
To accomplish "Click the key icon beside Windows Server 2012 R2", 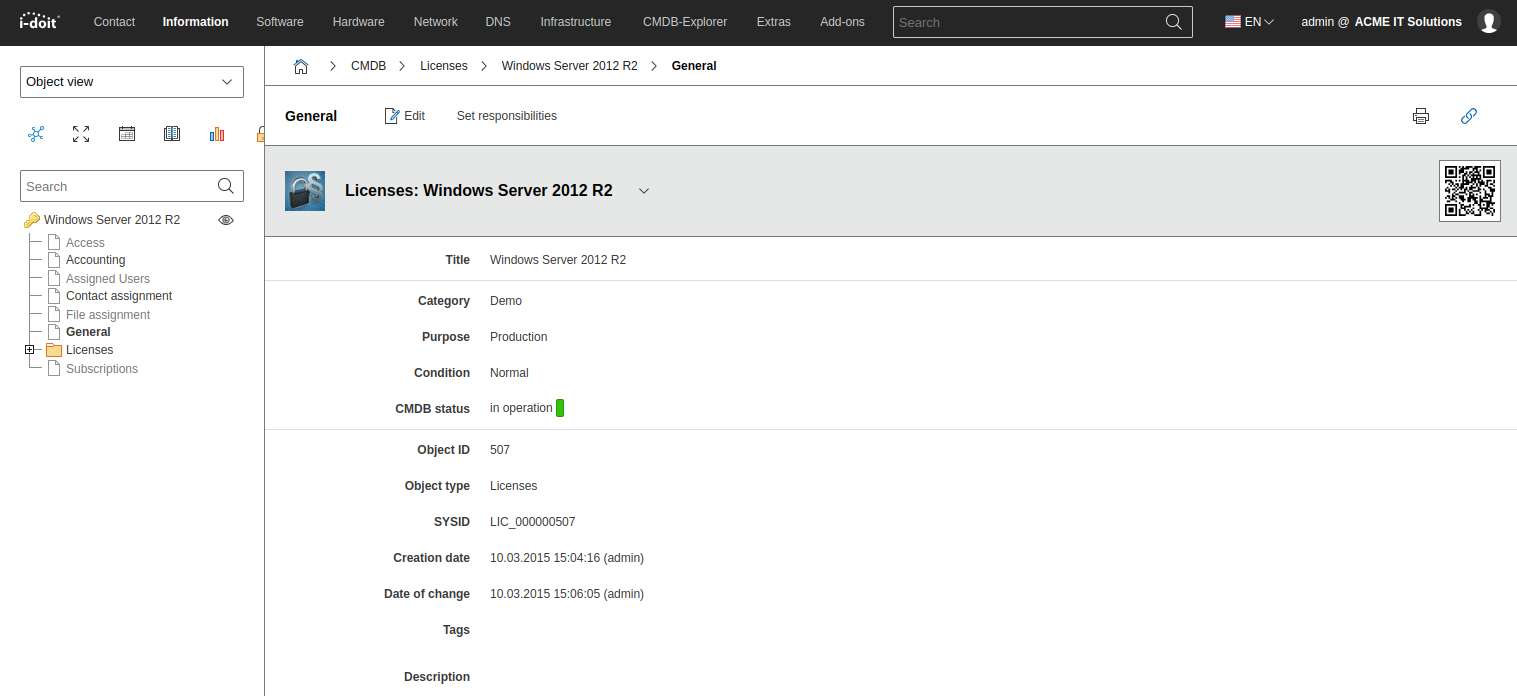I will point(31,220).
